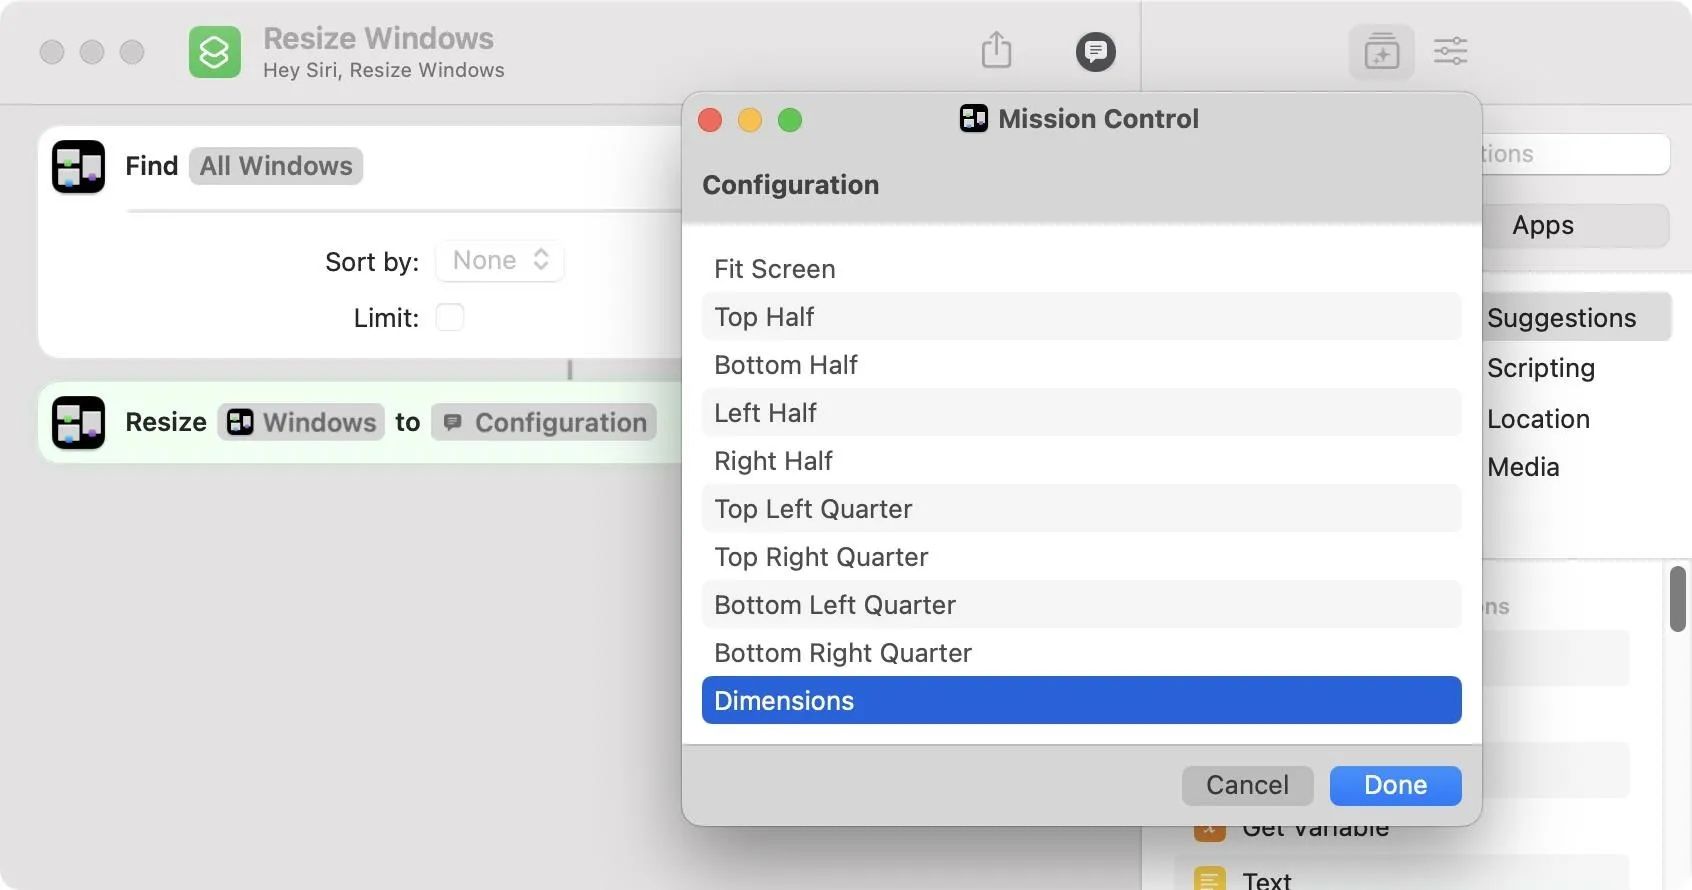This screenshot has height=890, width=1692.
Task: Click the Mission Control icon in Find action
Action: (79, 166)
